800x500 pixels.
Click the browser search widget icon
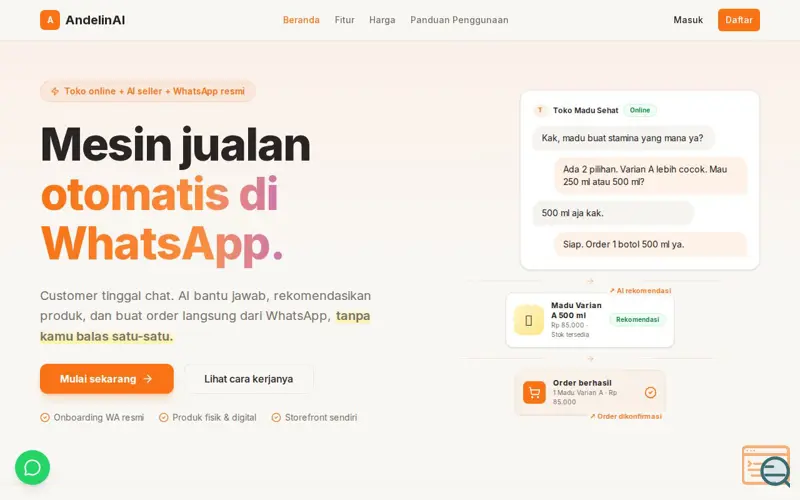(x=766, y=466)
